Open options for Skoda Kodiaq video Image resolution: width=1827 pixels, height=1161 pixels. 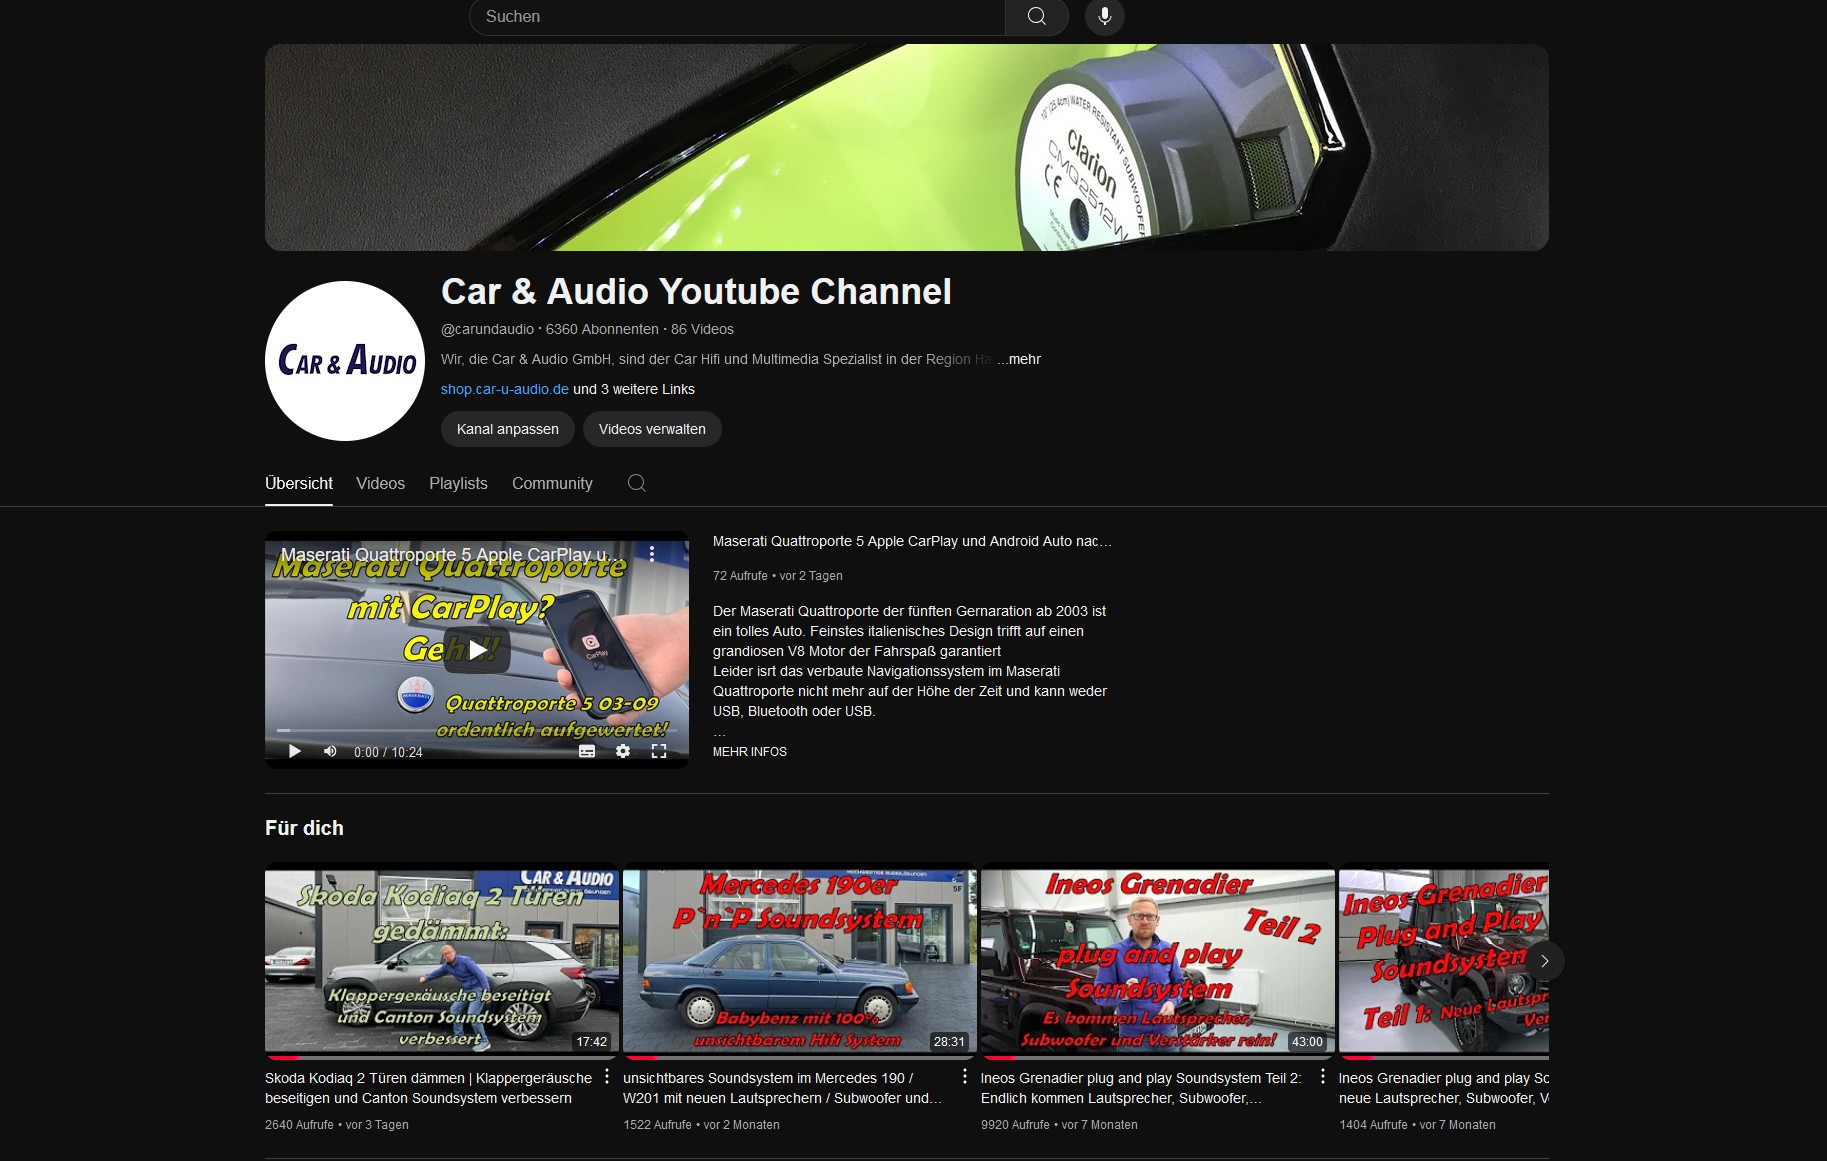tap(607, 1077)
